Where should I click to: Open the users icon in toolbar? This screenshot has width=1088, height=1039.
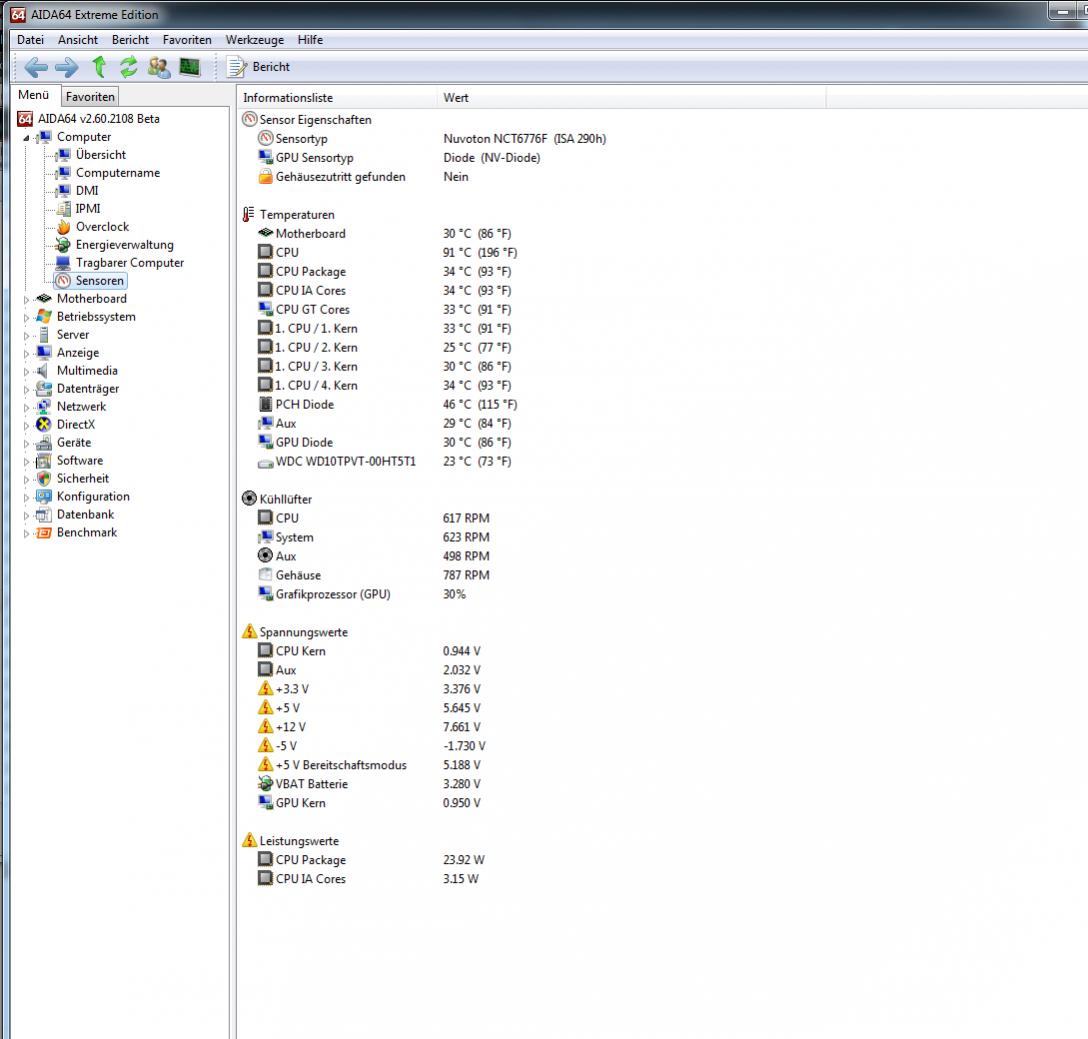(x=159, y=67)
